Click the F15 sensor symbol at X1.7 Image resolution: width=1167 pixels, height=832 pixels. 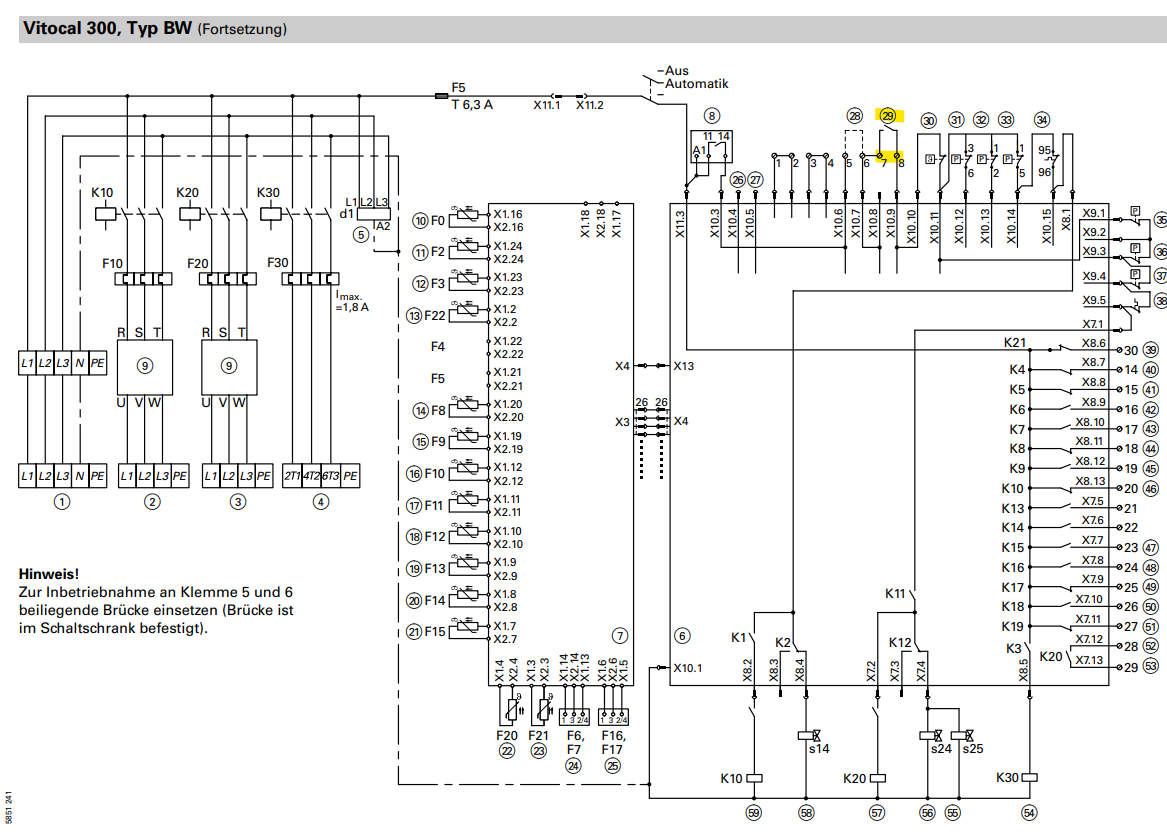[462, 632]
